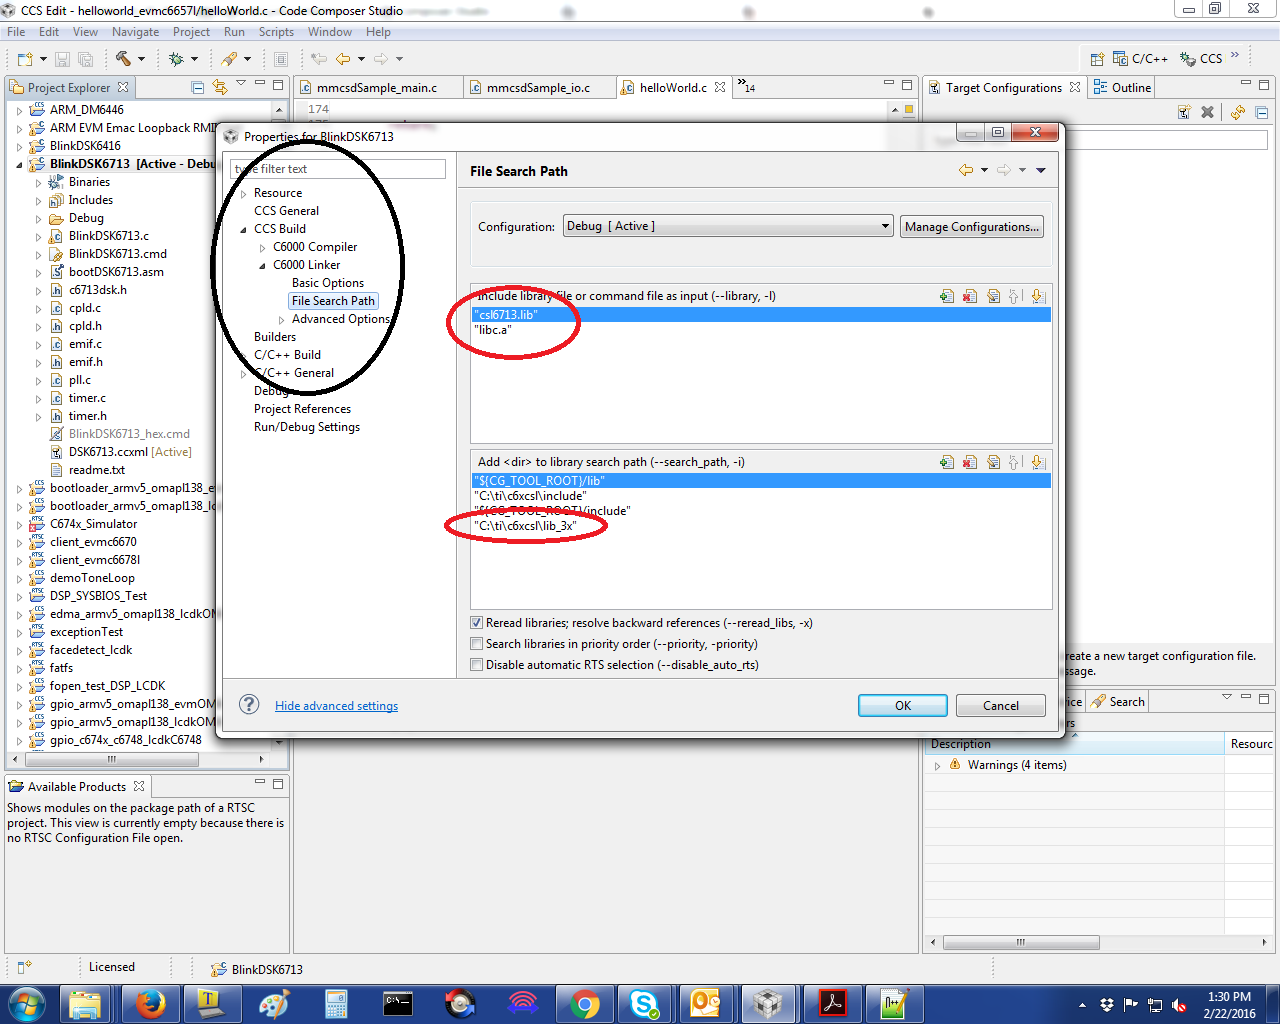
Task: Switch to the Search tab
Action: (x=1117, y=701)
